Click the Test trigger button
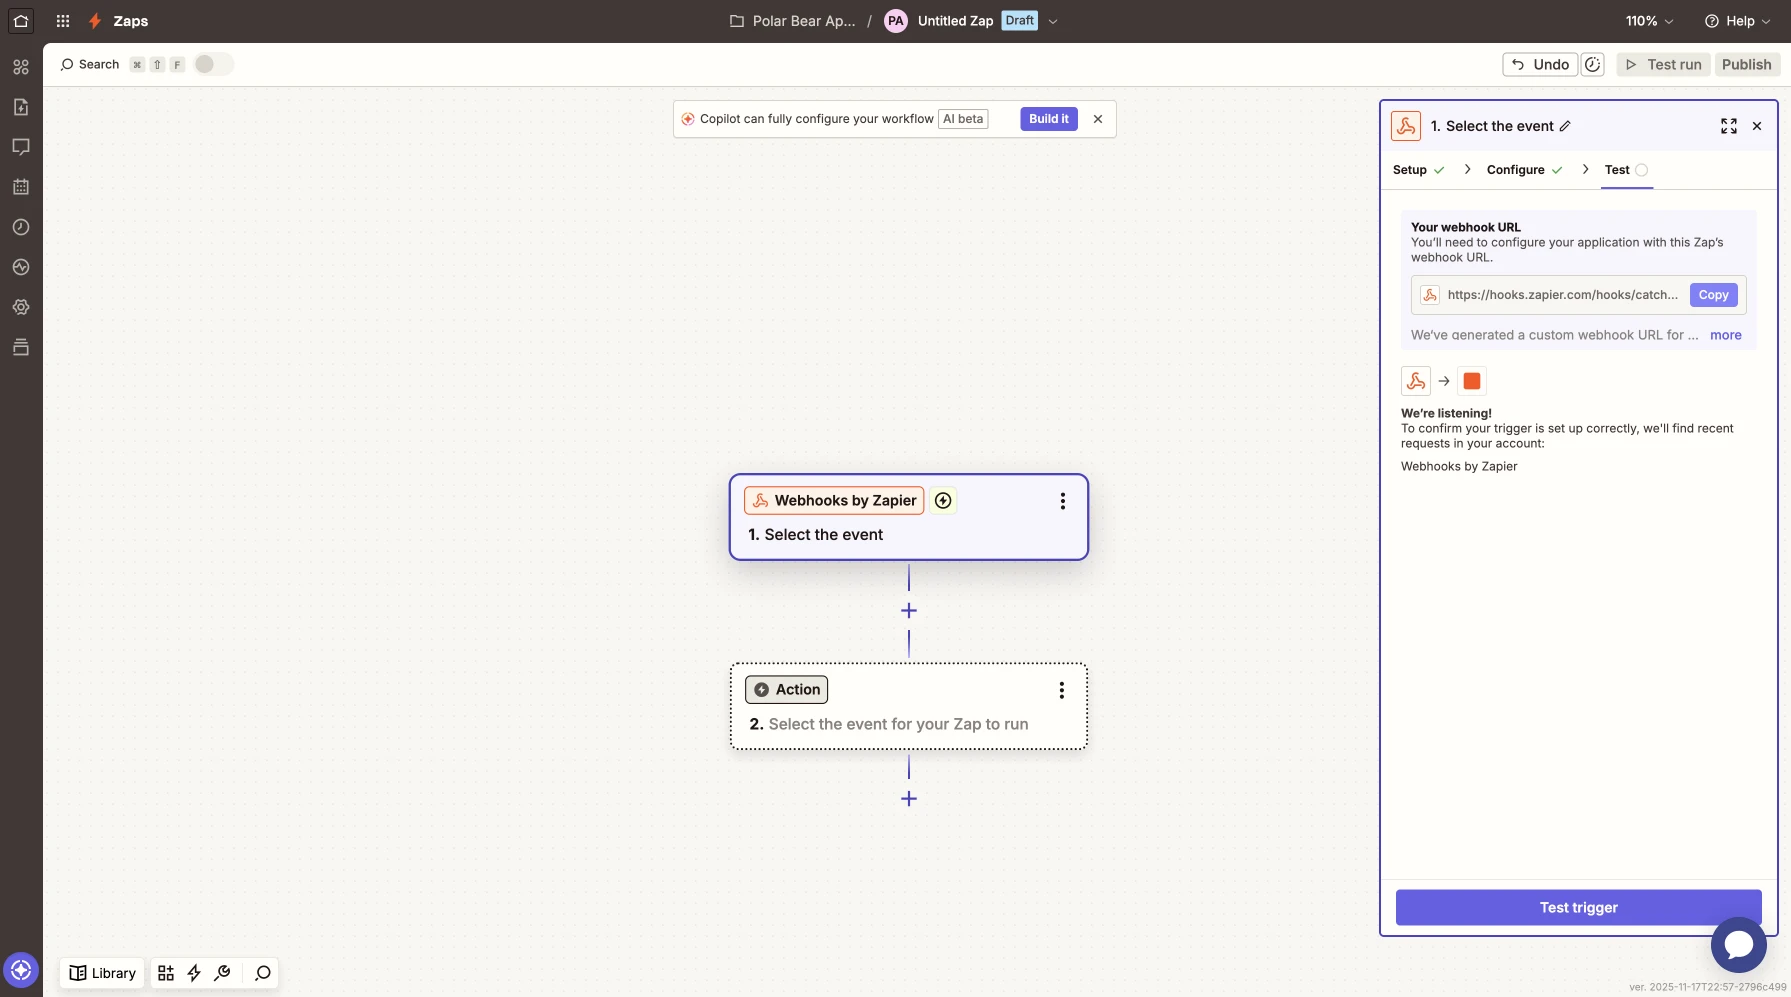 (1578, 907)
